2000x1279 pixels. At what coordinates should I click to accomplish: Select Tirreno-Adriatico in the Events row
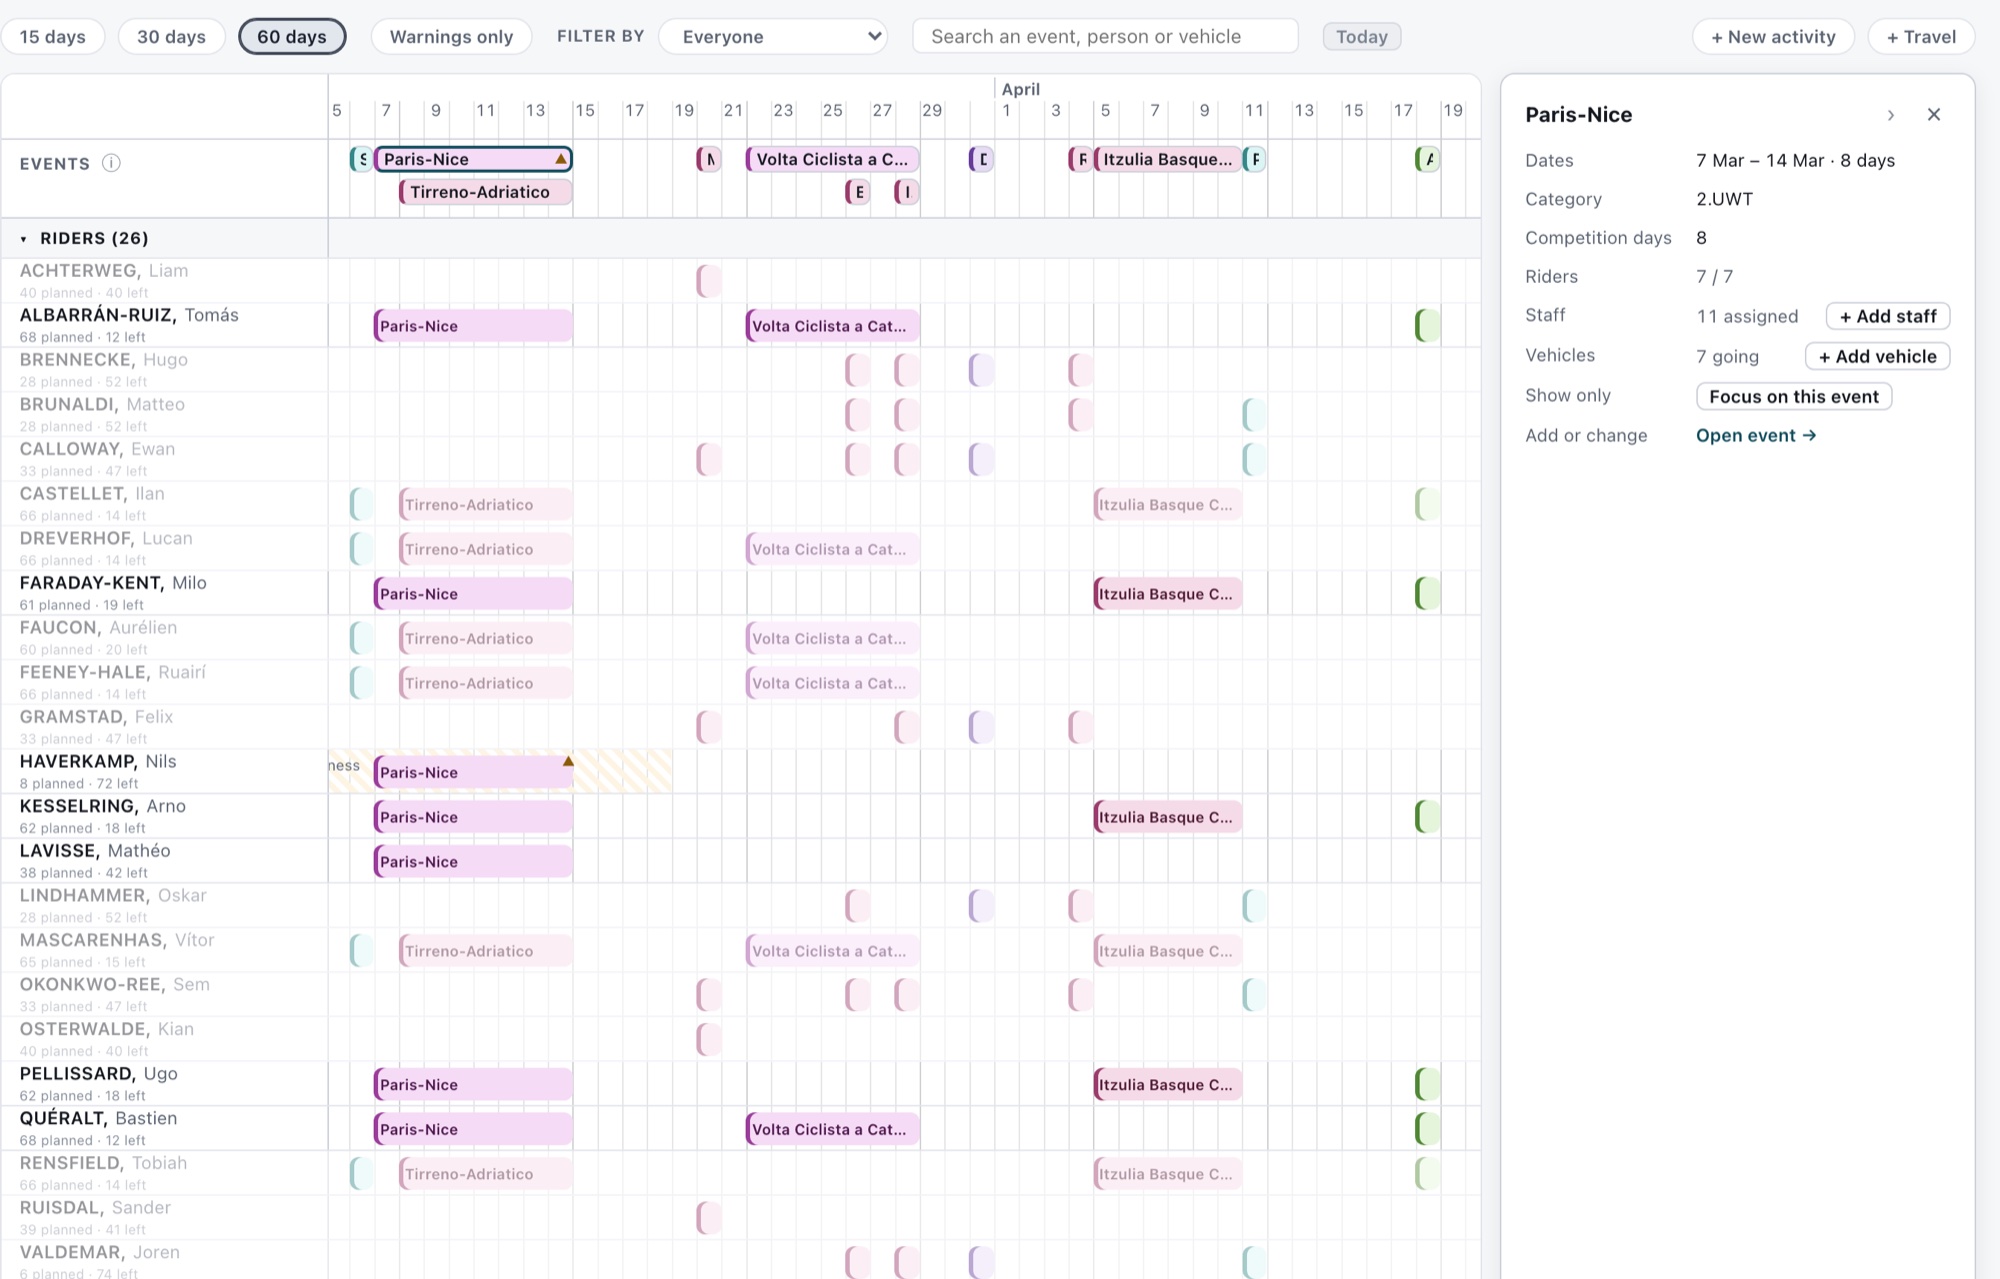[x=486, y=192]
